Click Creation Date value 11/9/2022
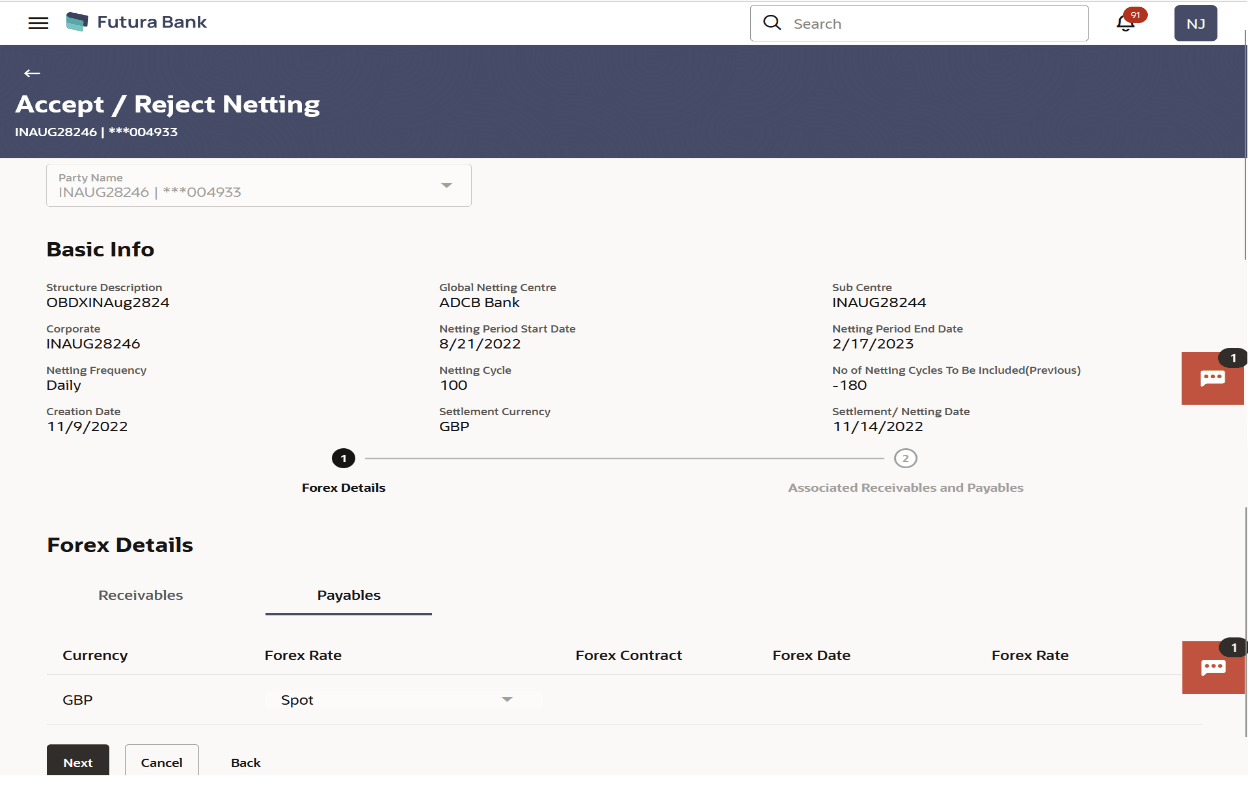 [87, 426]
